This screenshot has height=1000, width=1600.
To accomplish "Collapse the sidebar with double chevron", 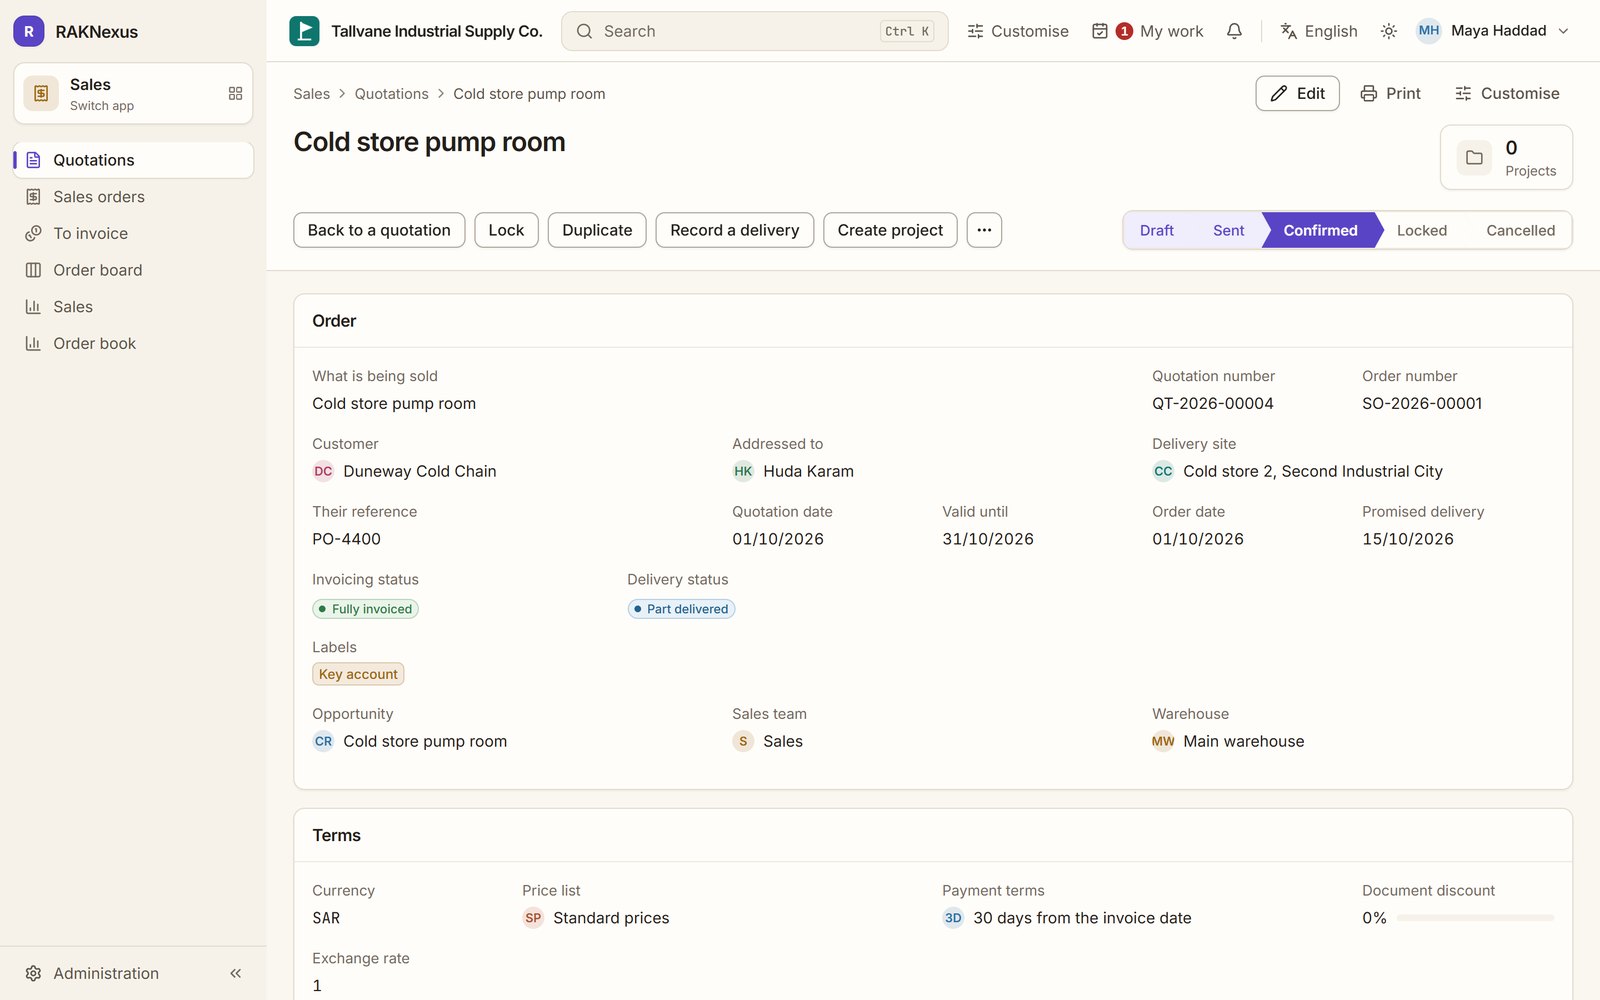I will click(236, 973).
